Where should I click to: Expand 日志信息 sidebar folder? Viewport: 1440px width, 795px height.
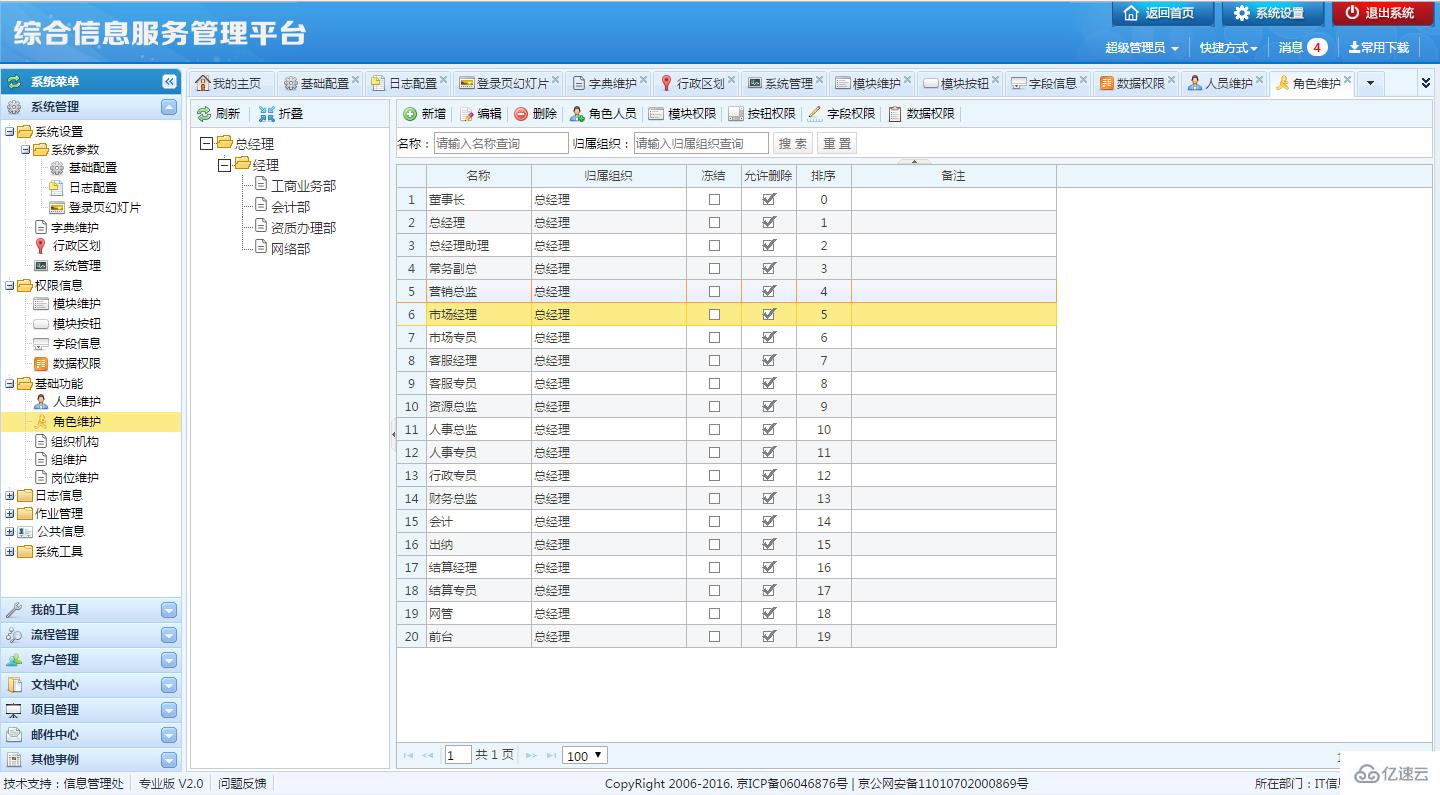click(x=10, y=496)
